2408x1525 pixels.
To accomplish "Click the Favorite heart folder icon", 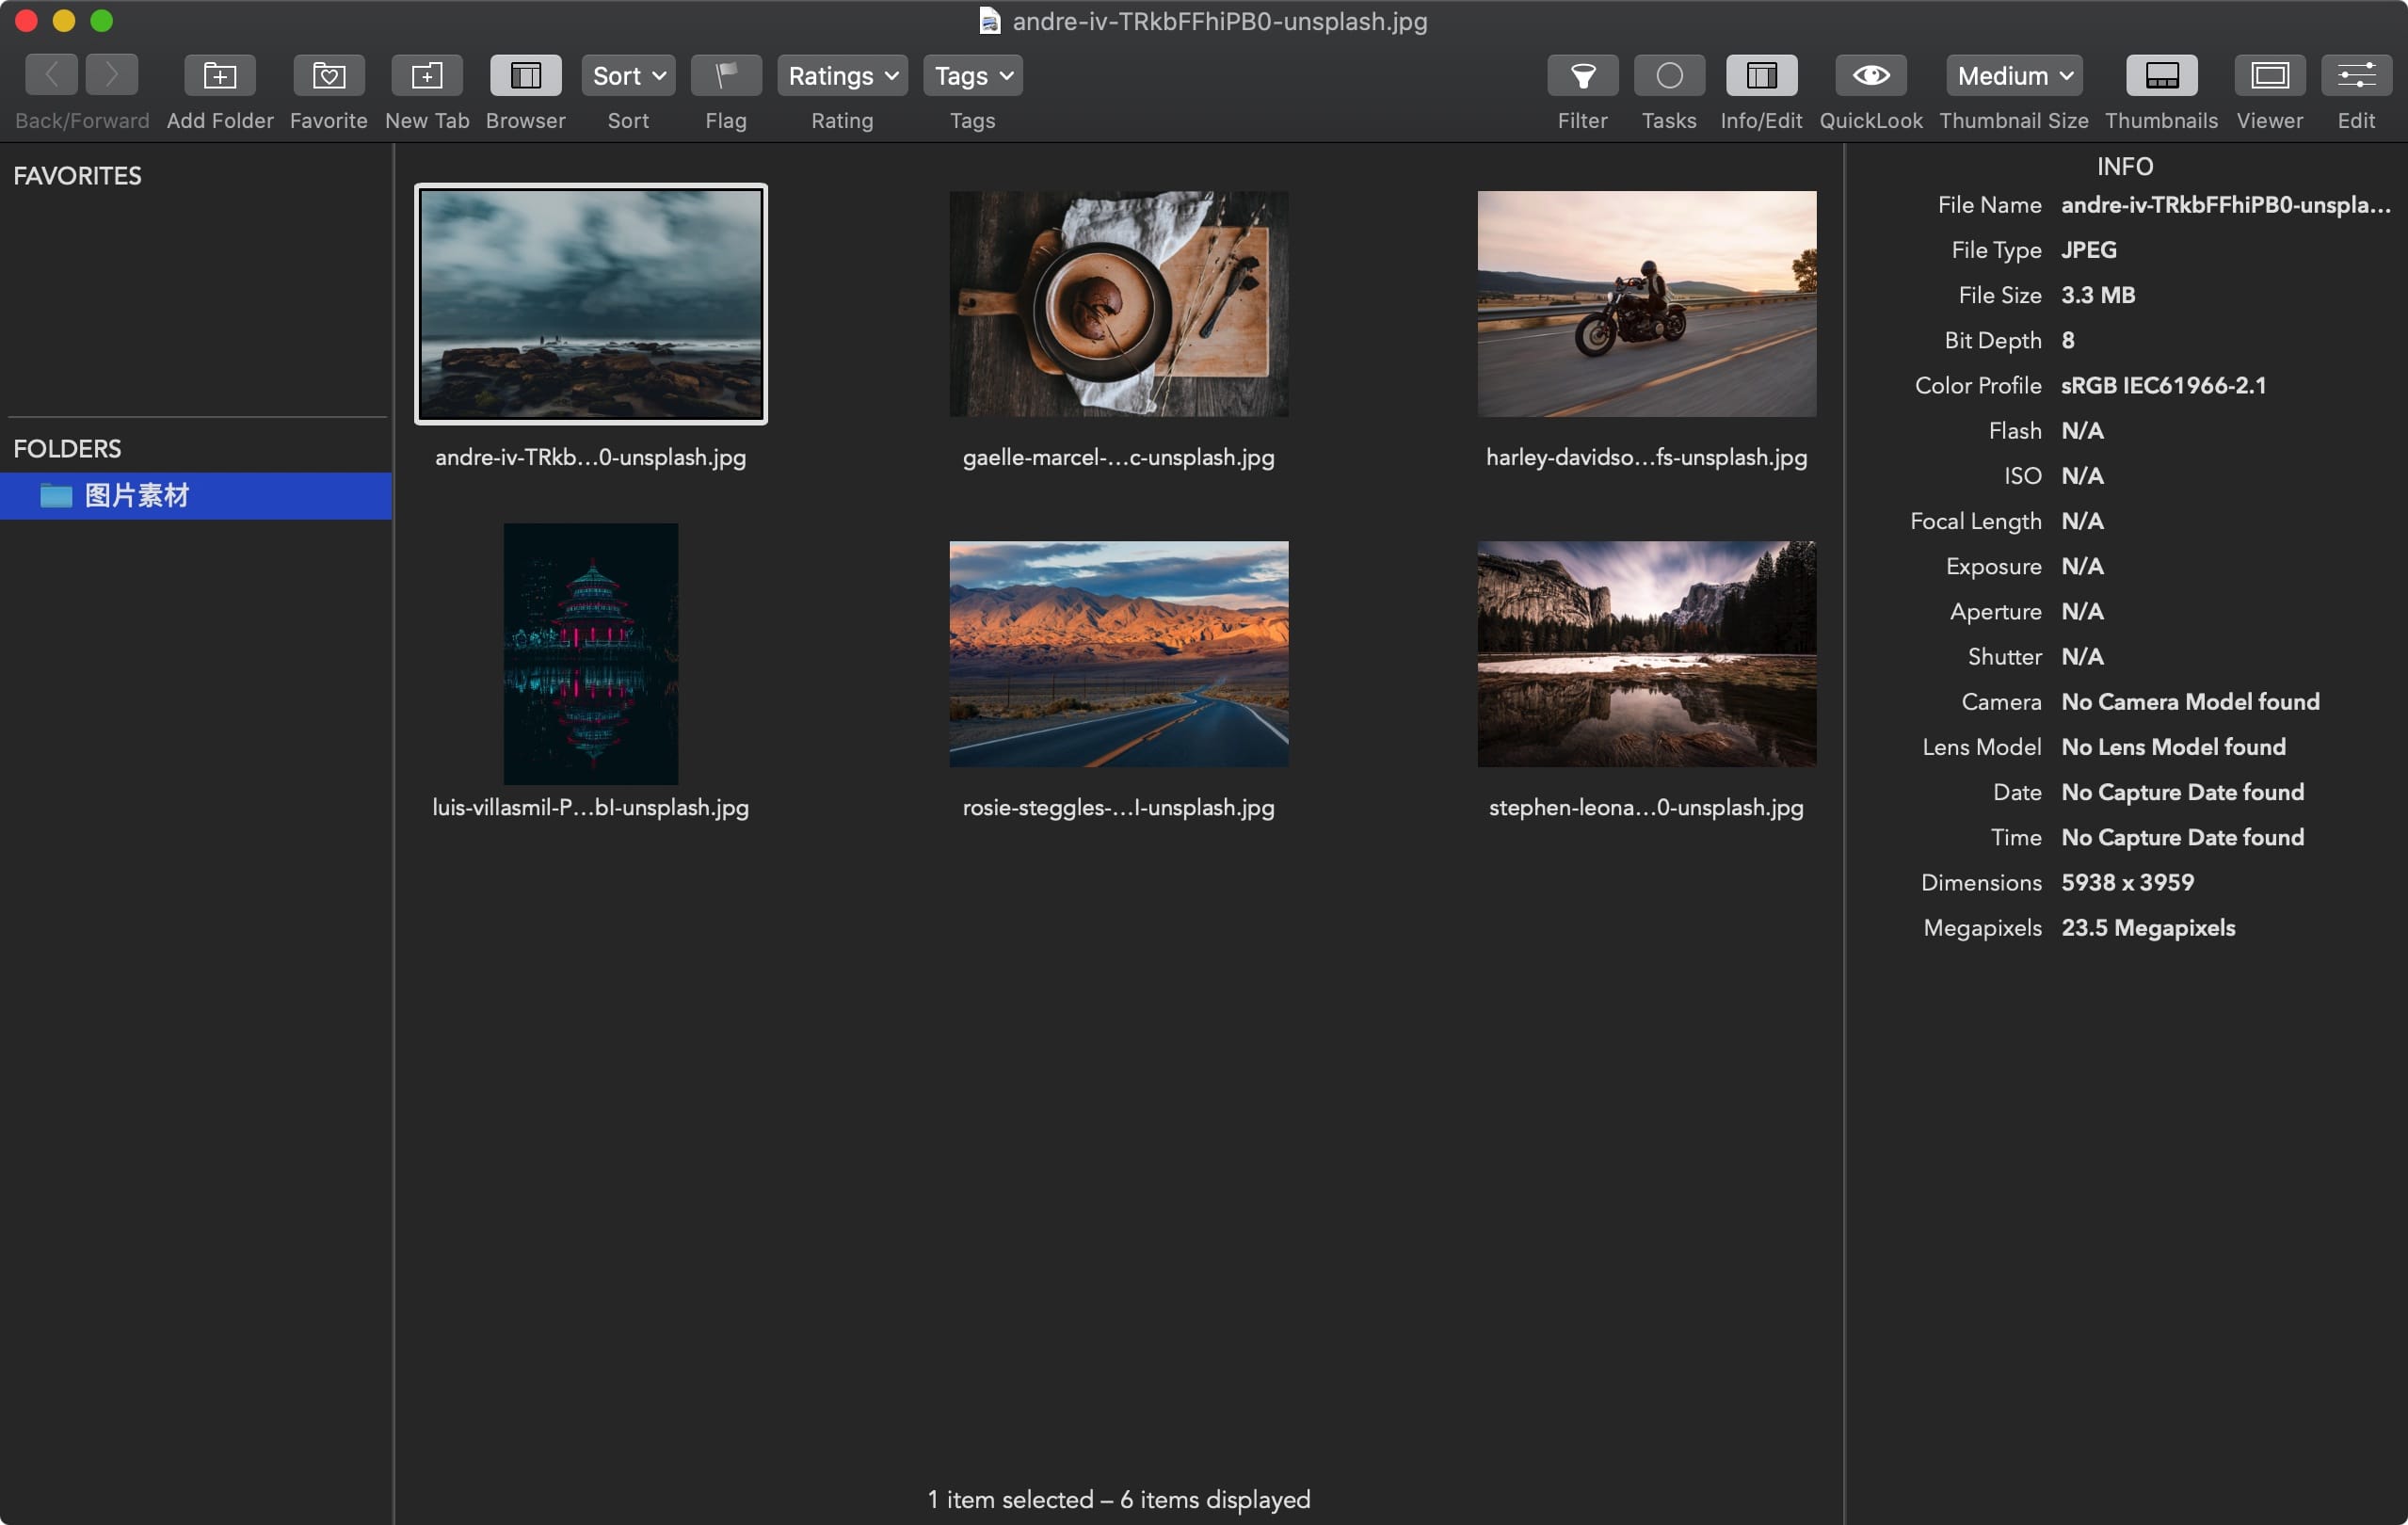I will 328,76.
